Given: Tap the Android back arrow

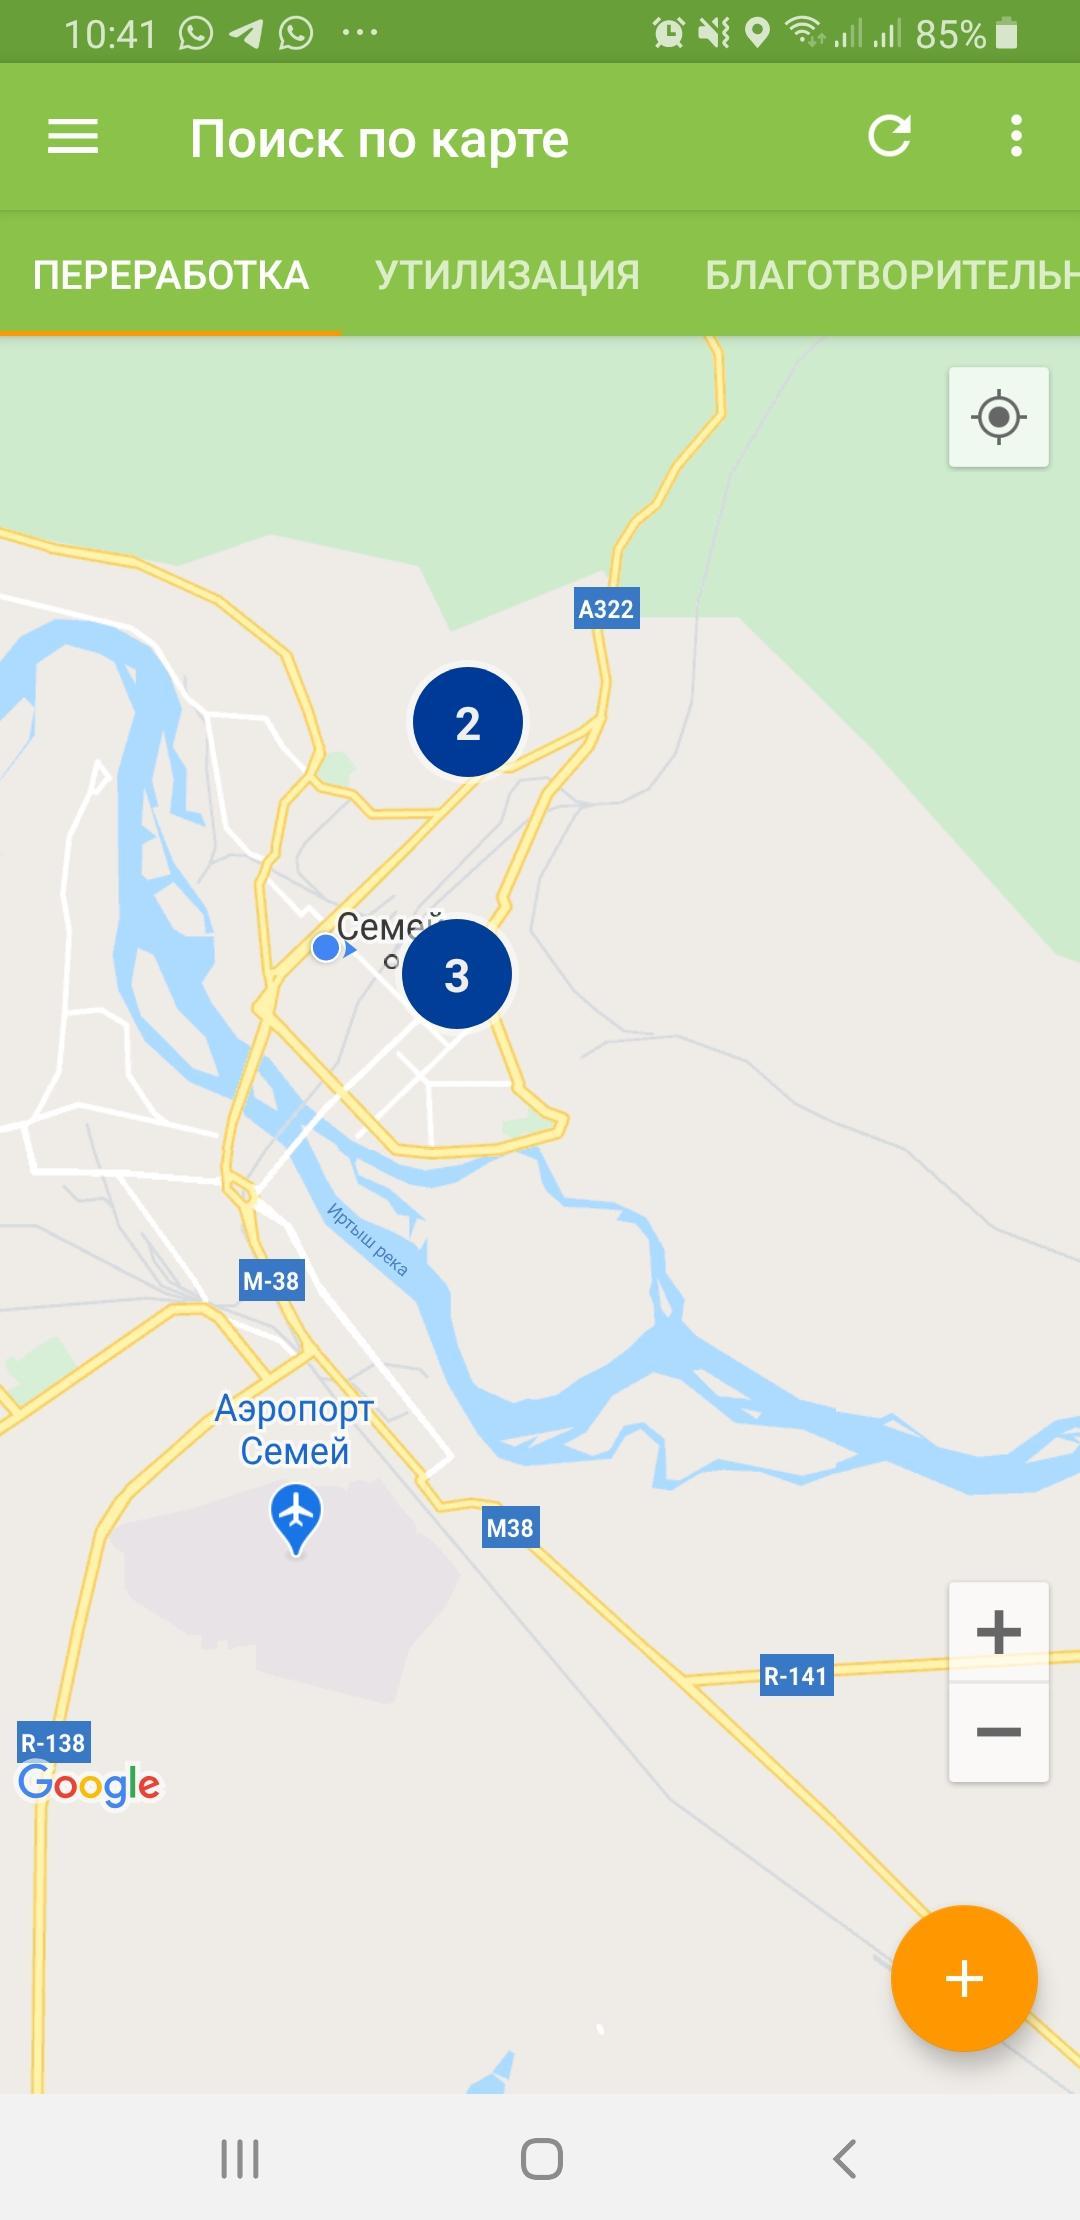Looking at the screenshot, I should point(845,2159).
